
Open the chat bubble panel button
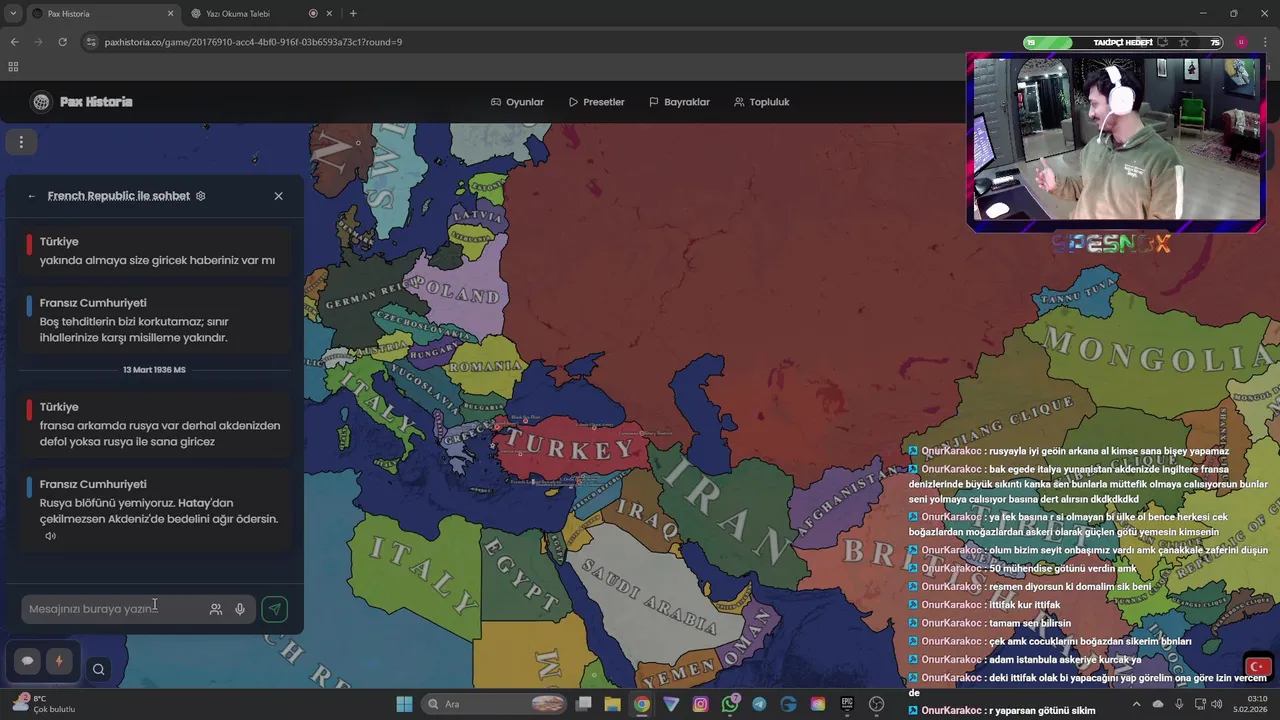[27, 661]
